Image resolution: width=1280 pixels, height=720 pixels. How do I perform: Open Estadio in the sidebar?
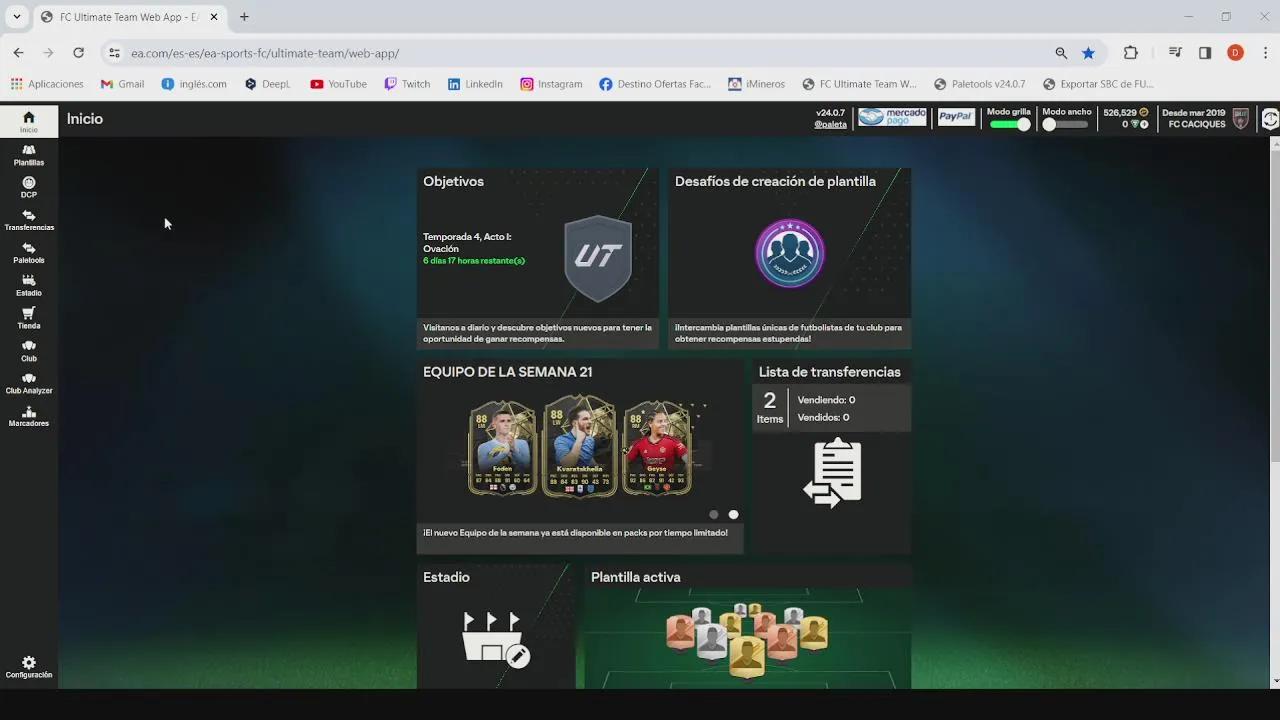point(28,286)
